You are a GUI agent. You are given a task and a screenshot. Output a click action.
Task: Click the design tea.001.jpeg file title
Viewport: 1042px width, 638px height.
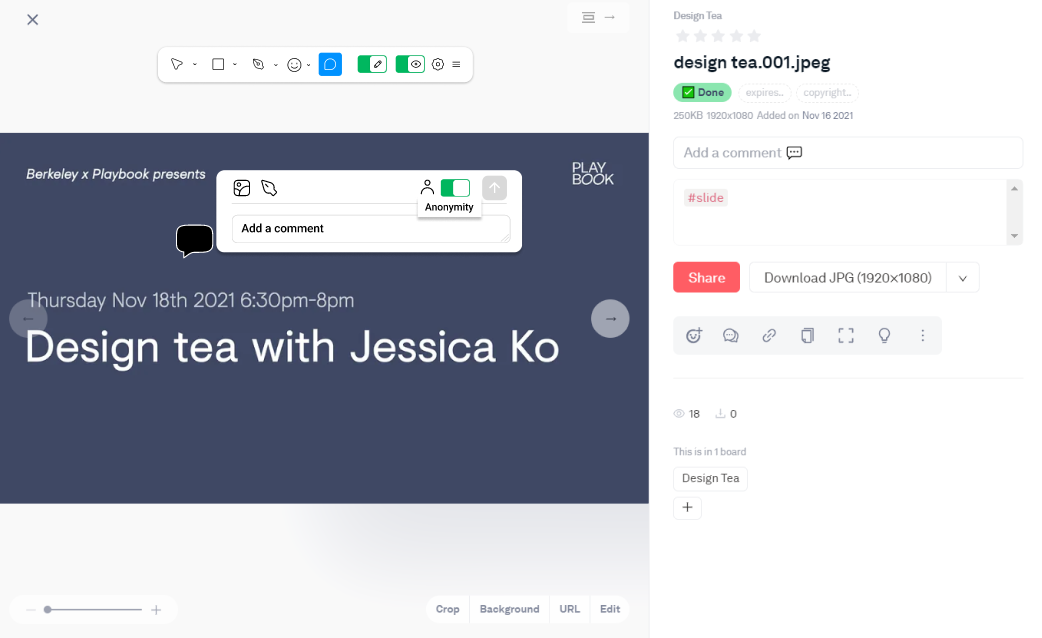752,62
